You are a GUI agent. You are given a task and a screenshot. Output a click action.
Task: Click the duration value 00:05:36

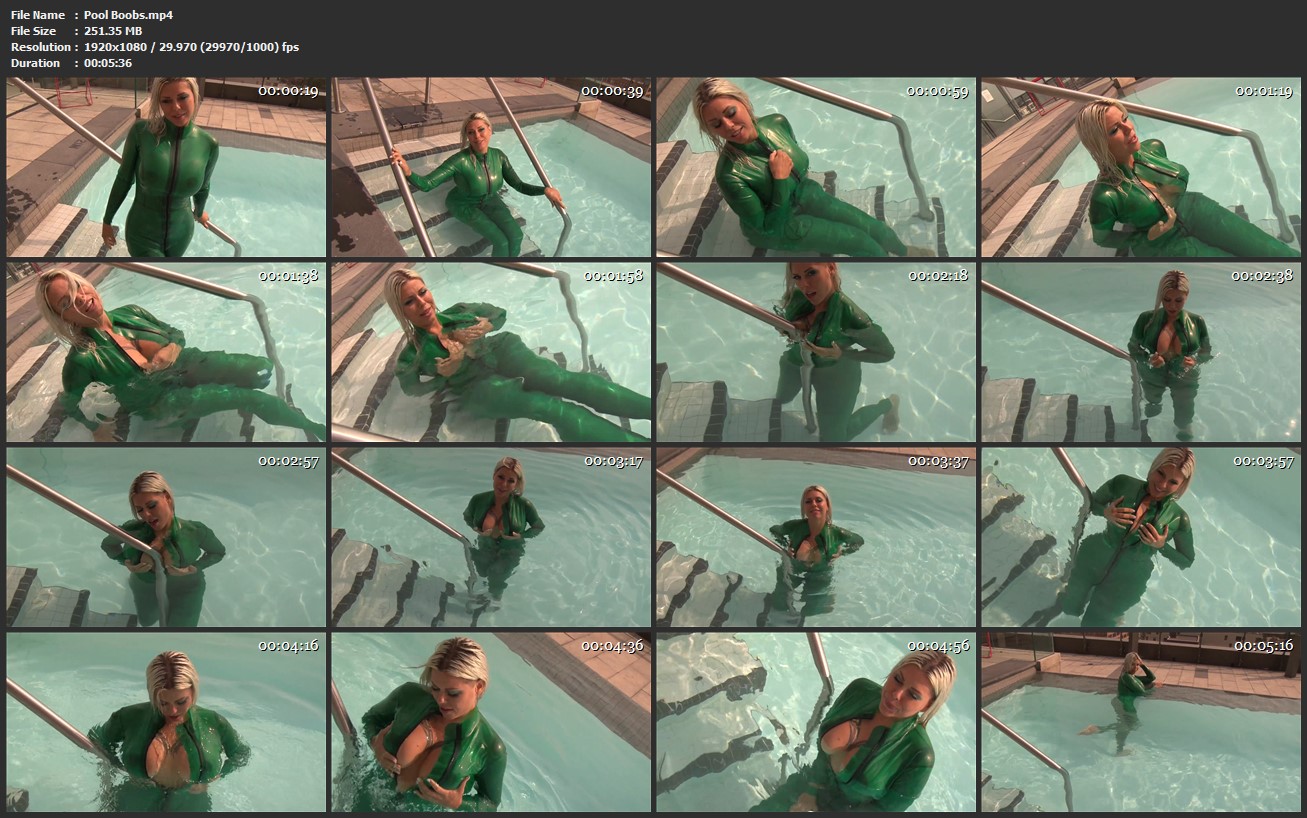pos(108,63)
